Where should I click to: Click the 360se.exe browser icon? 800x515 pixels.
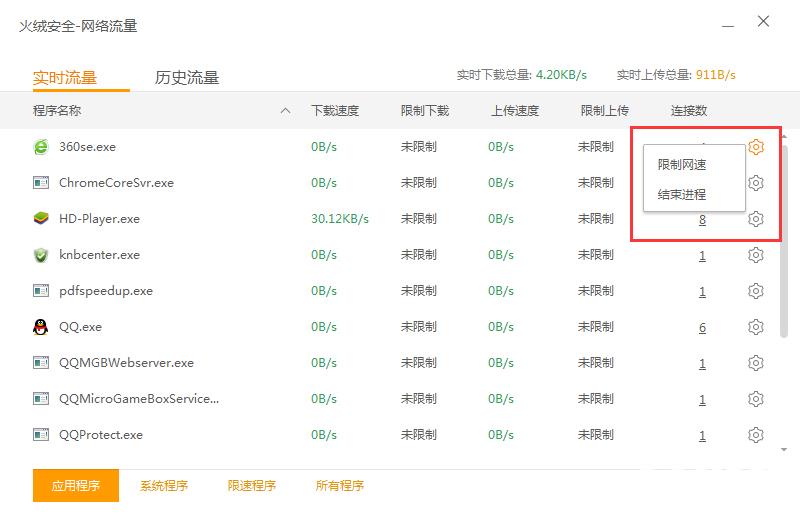[x=41, y=147]
